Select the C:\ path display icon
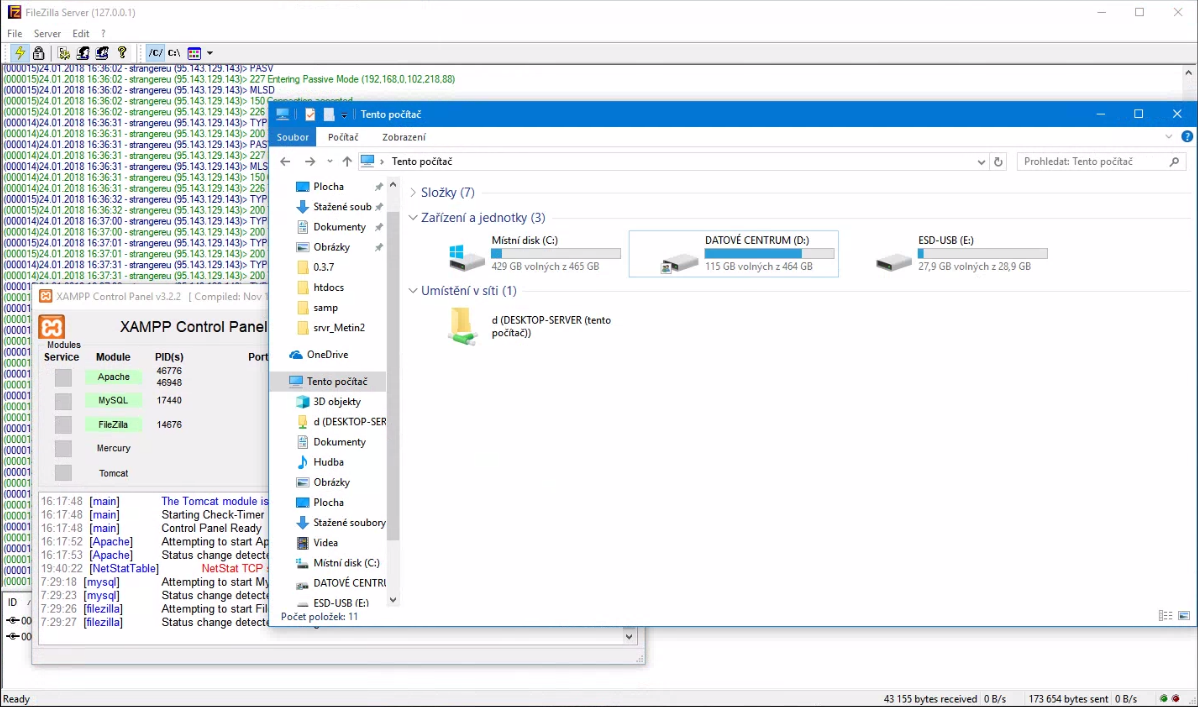 (x=174, y=53)
